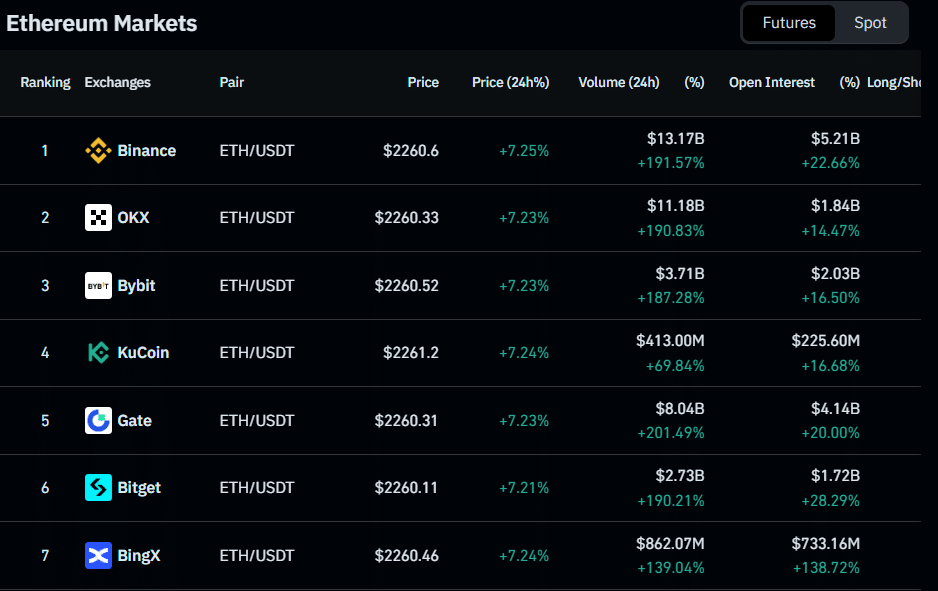Click the OKX ETH/USDT pair
The height and width of the screenshot is (591, 938).
(x=257, y=218)
